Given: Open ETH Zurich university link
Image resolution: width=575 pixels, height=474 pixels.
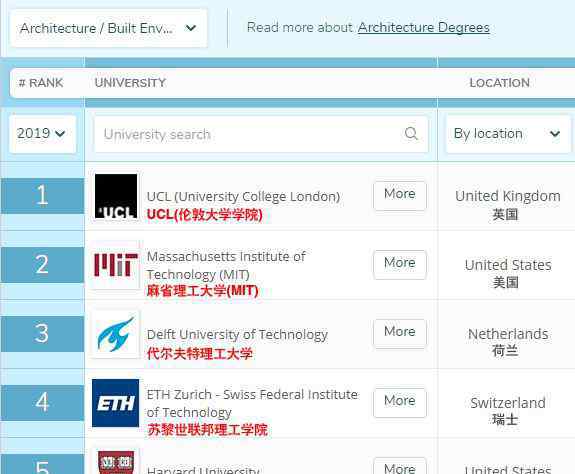Looking at the screenshot, I should tap(252, 403).
